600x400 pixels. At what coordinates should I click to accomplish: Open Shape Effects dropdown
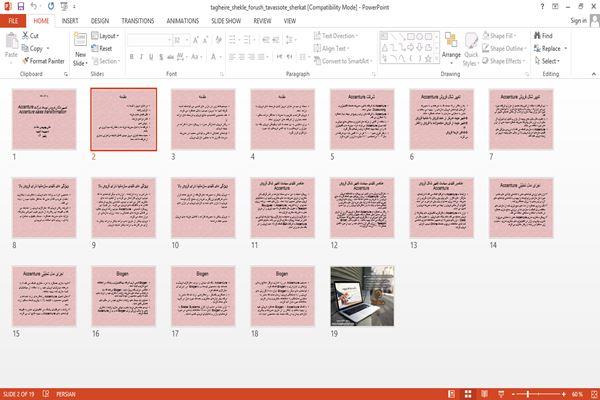[x=504, y=61]
